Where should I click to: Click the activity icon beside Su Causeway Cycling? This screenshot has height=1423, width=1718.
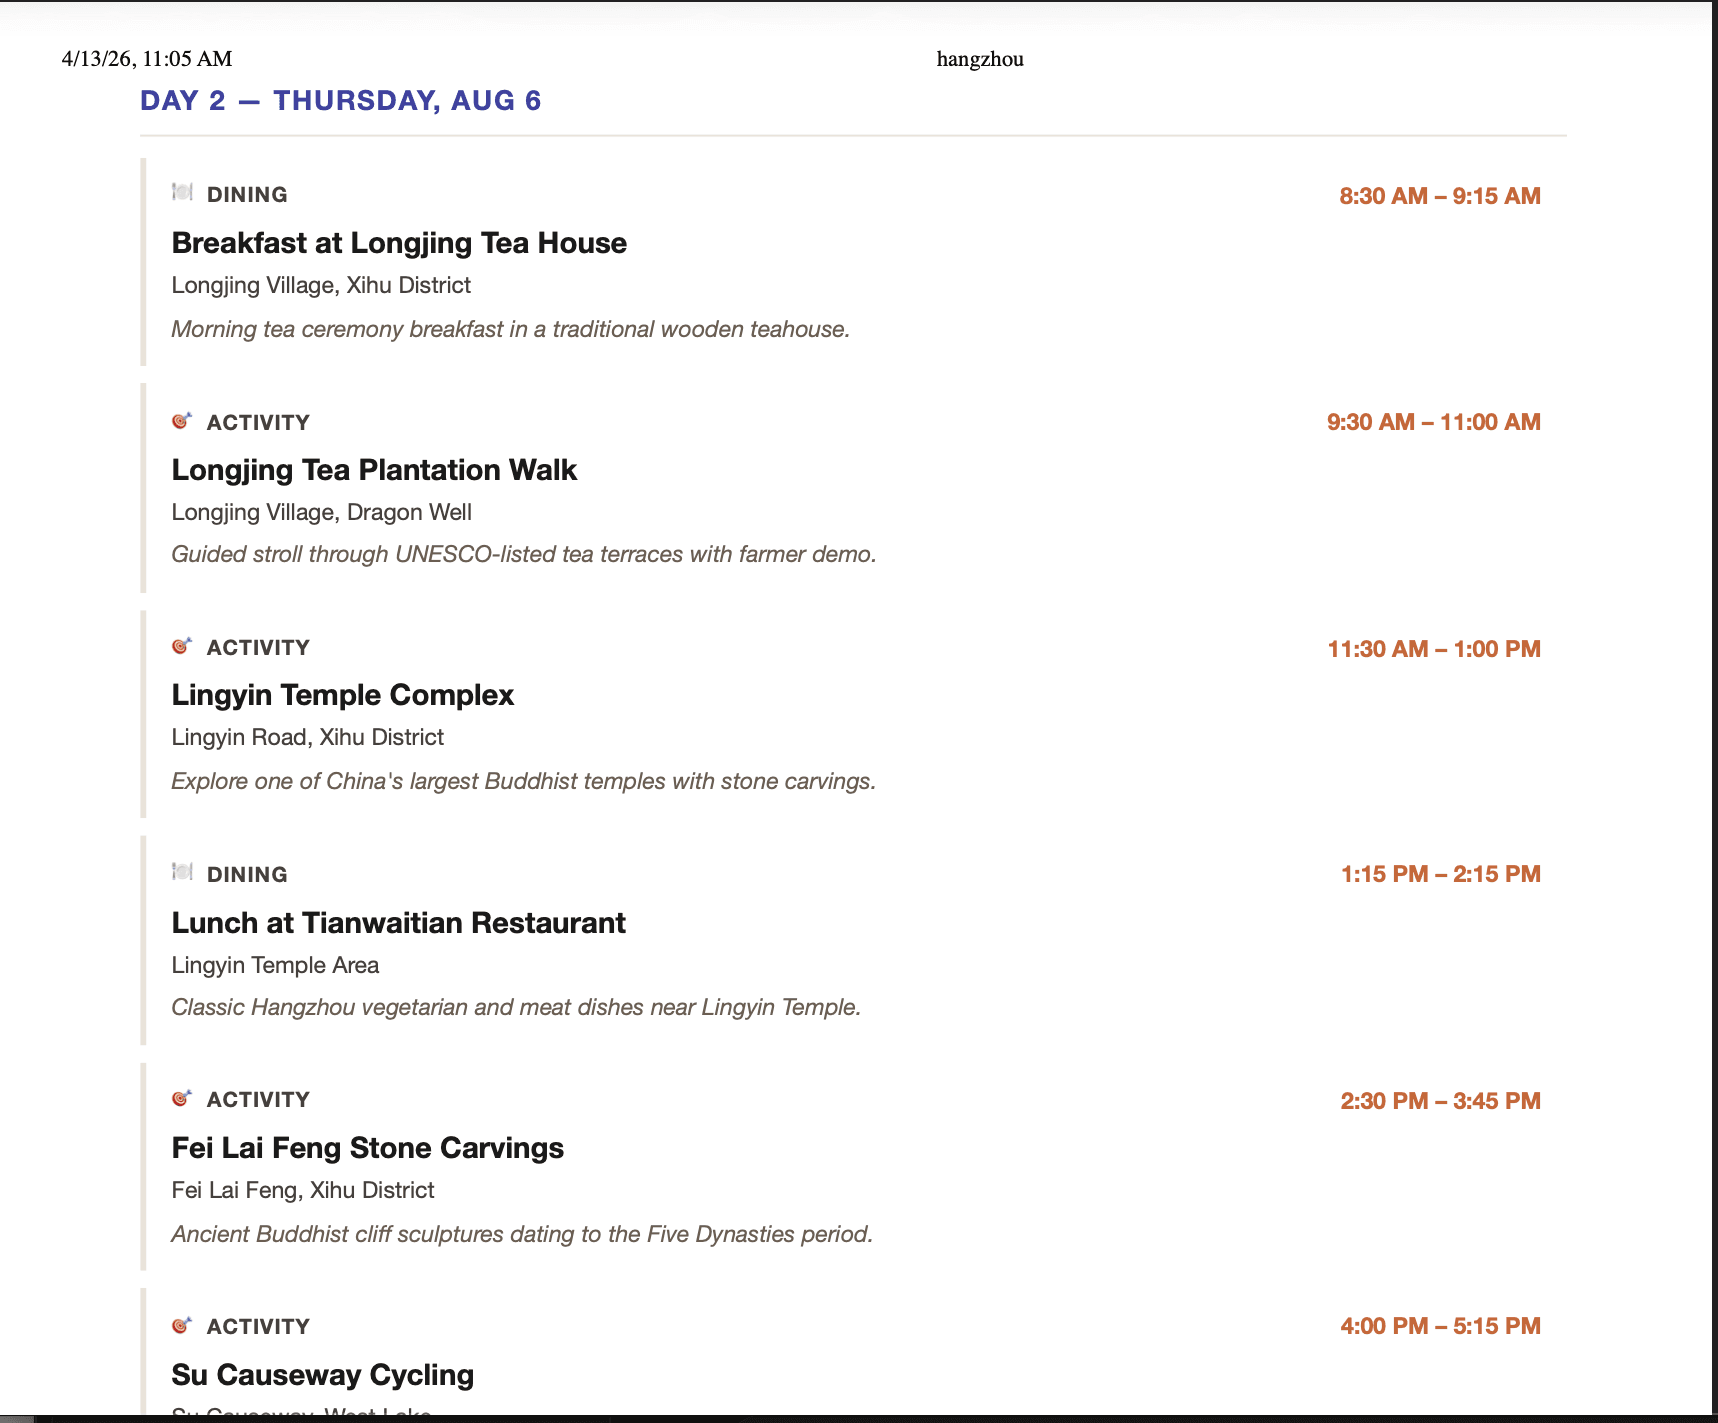[x=182, y=1324]
